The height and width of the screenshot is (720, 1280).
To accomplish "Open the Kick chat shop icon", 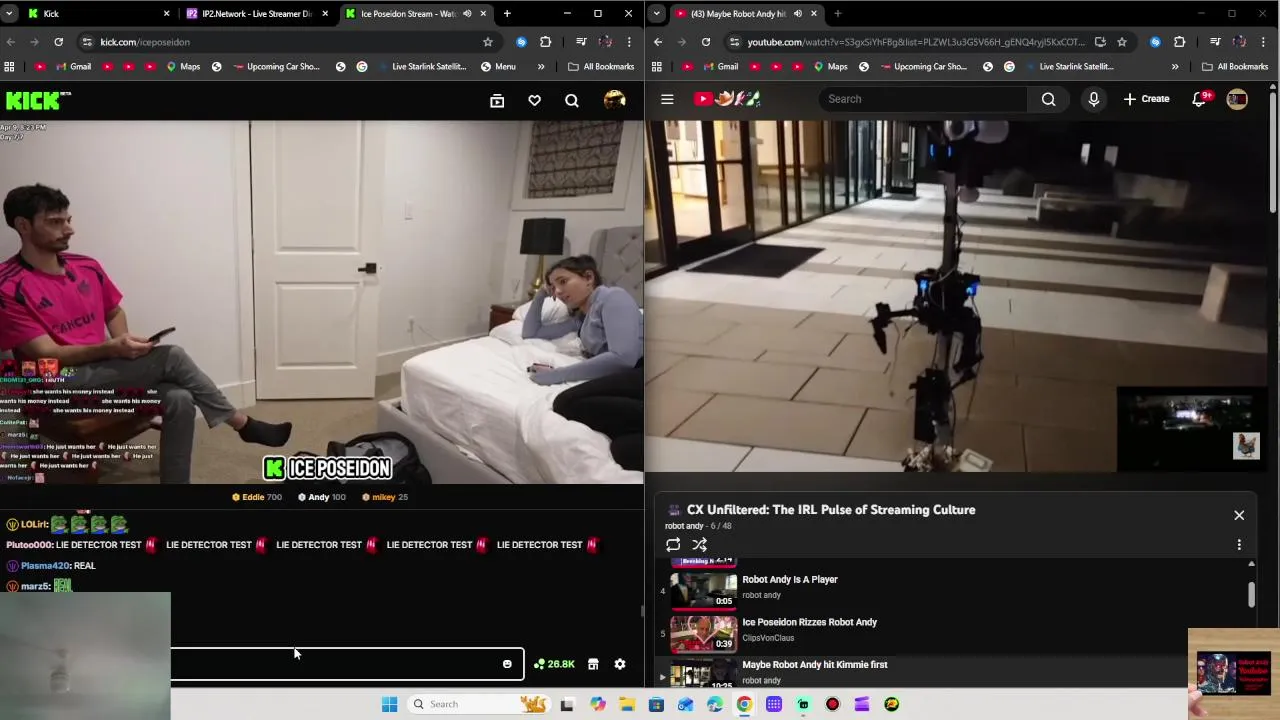I will [593, 664].
